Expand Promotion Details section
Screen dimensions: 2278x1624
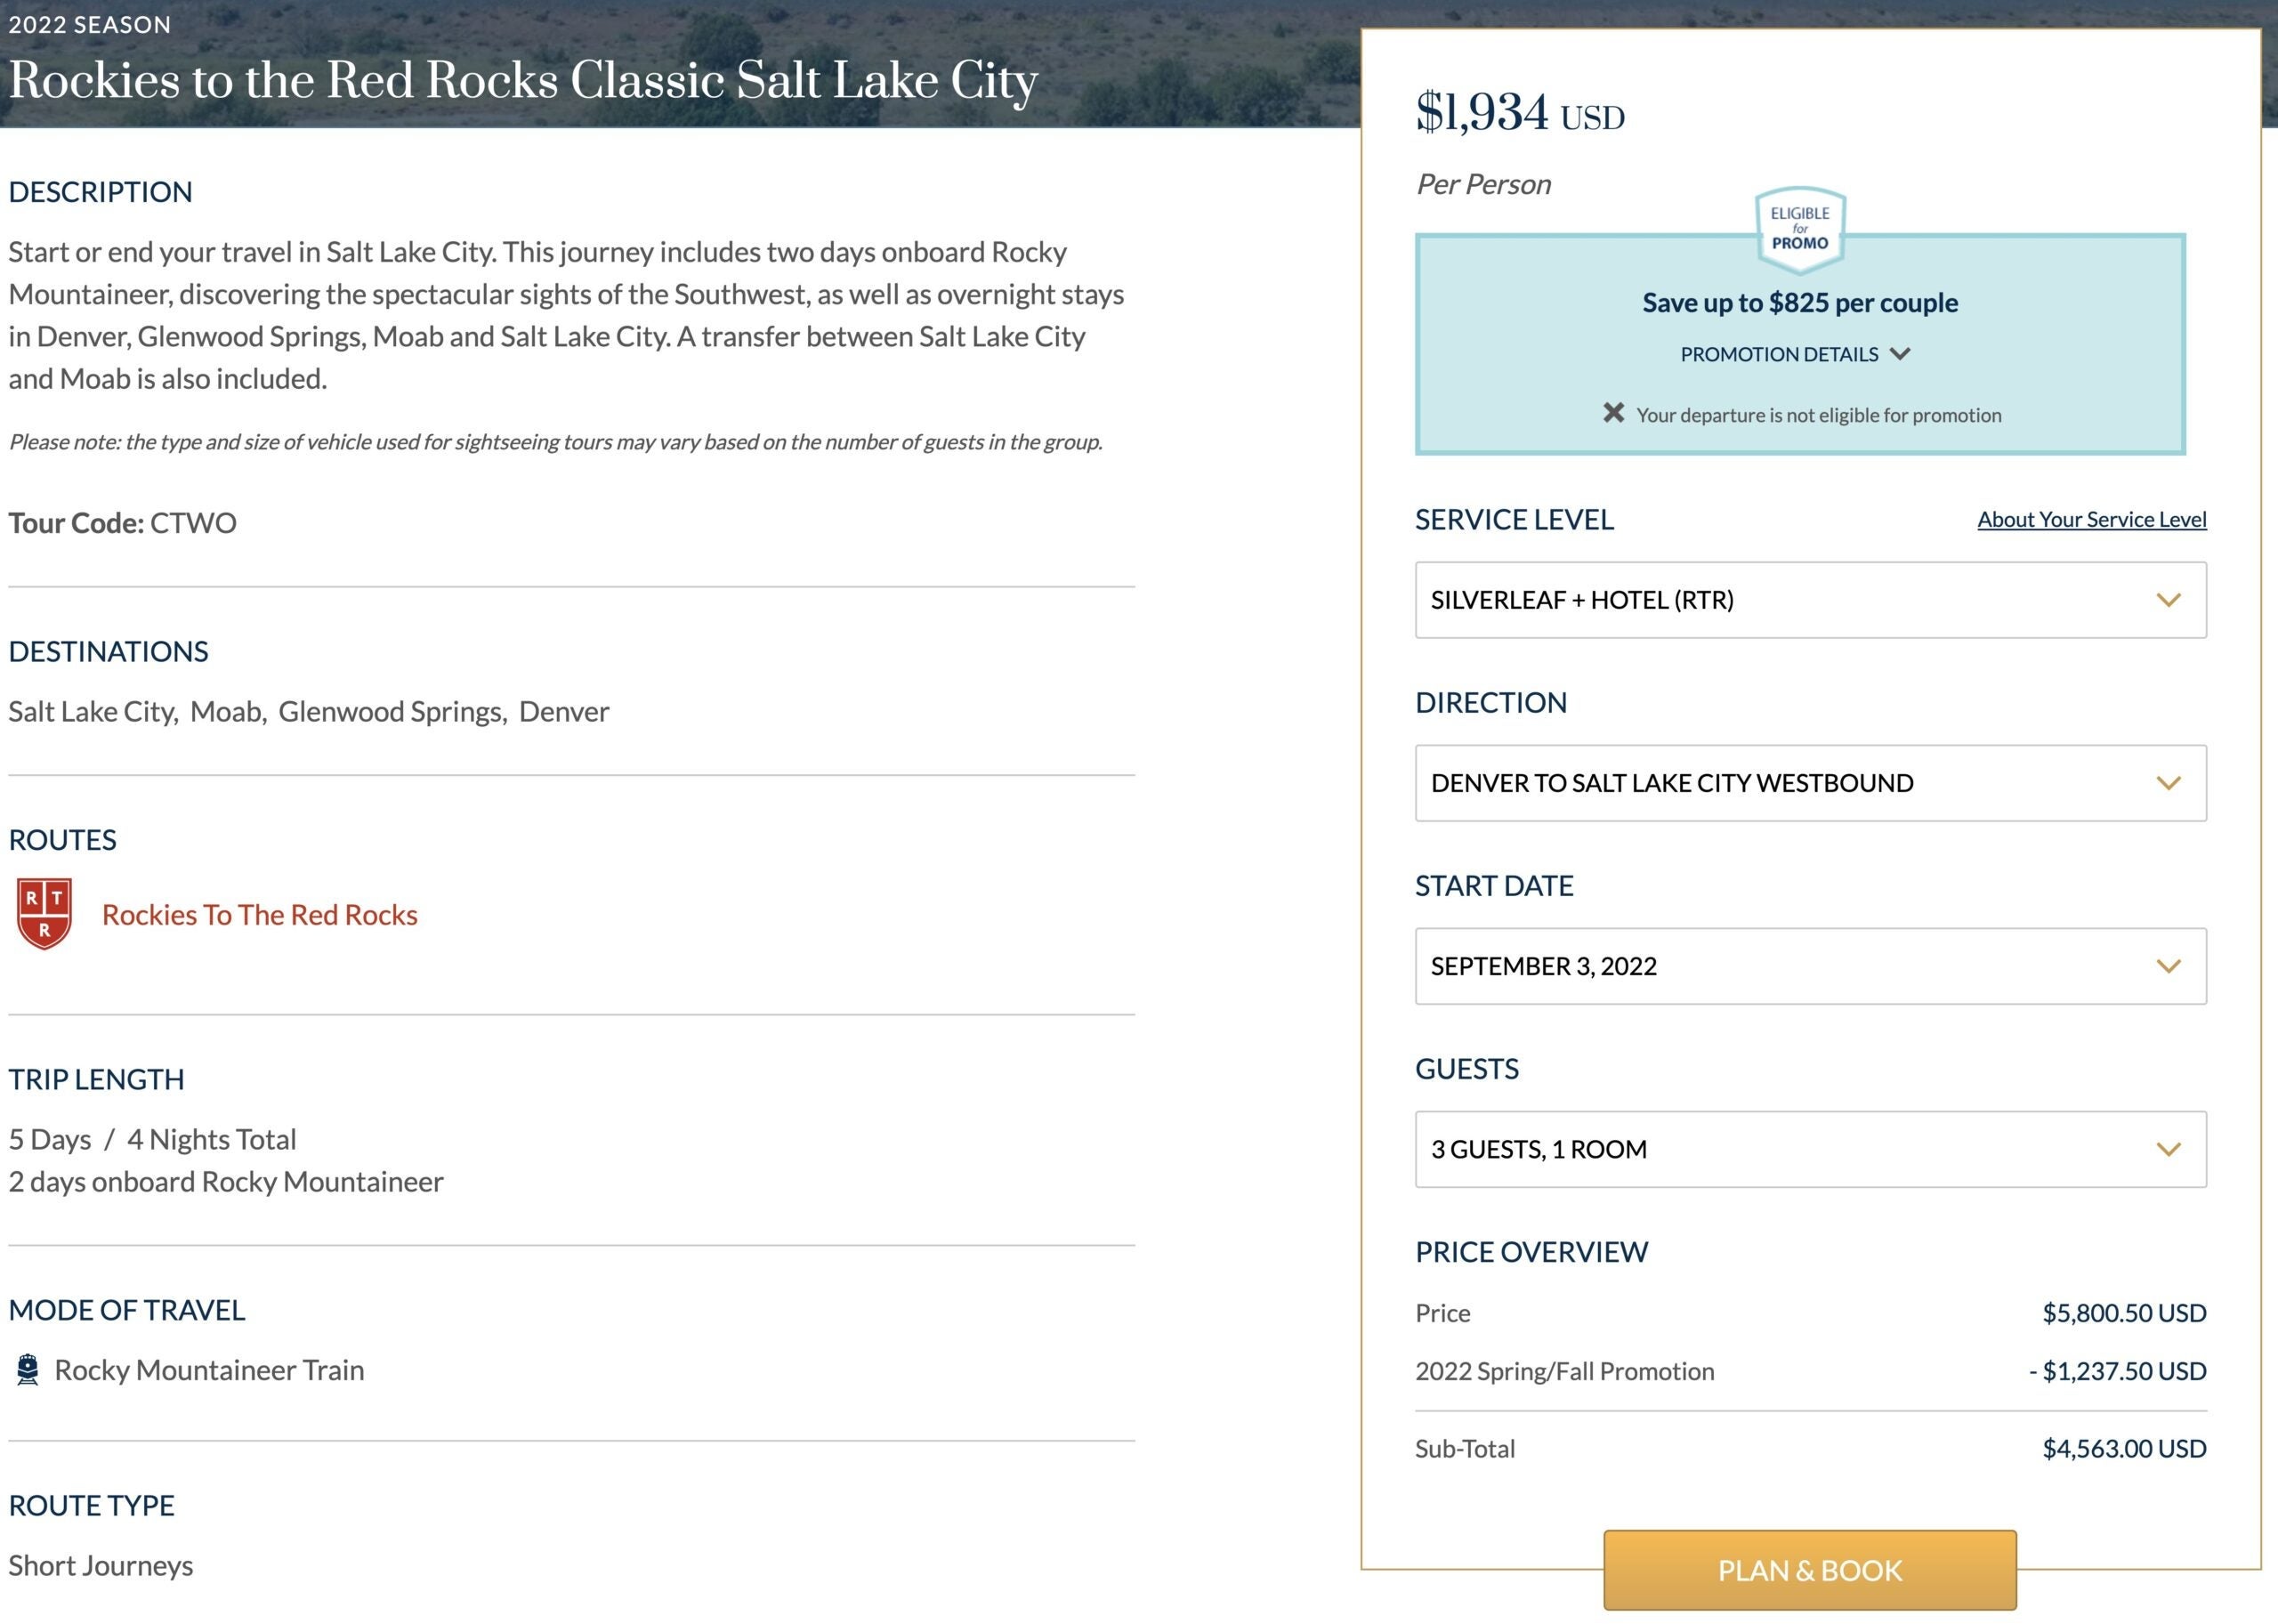(x=1795, y=354)
